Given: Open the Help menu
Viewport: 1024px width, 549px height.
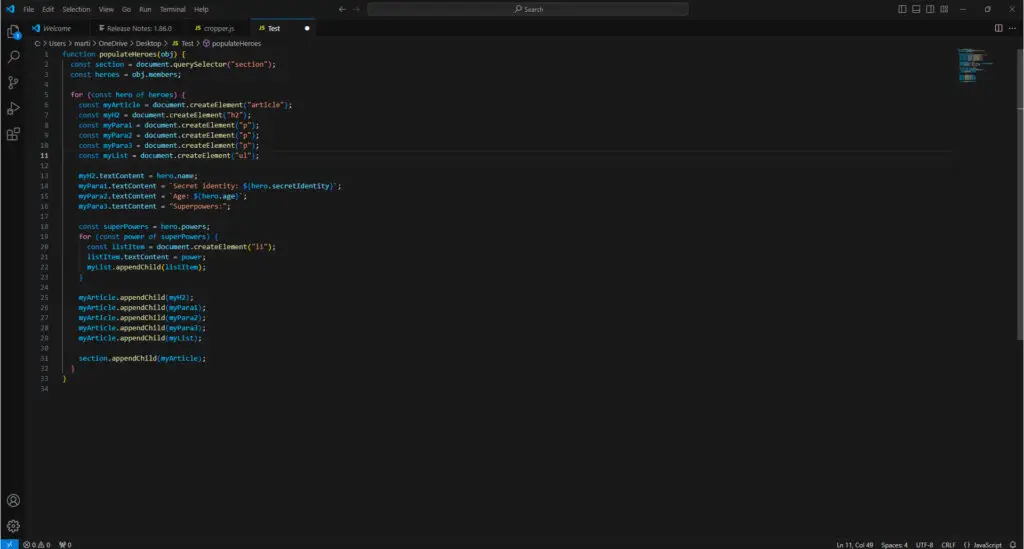Looking at the screenshot, I should [201, 9].
